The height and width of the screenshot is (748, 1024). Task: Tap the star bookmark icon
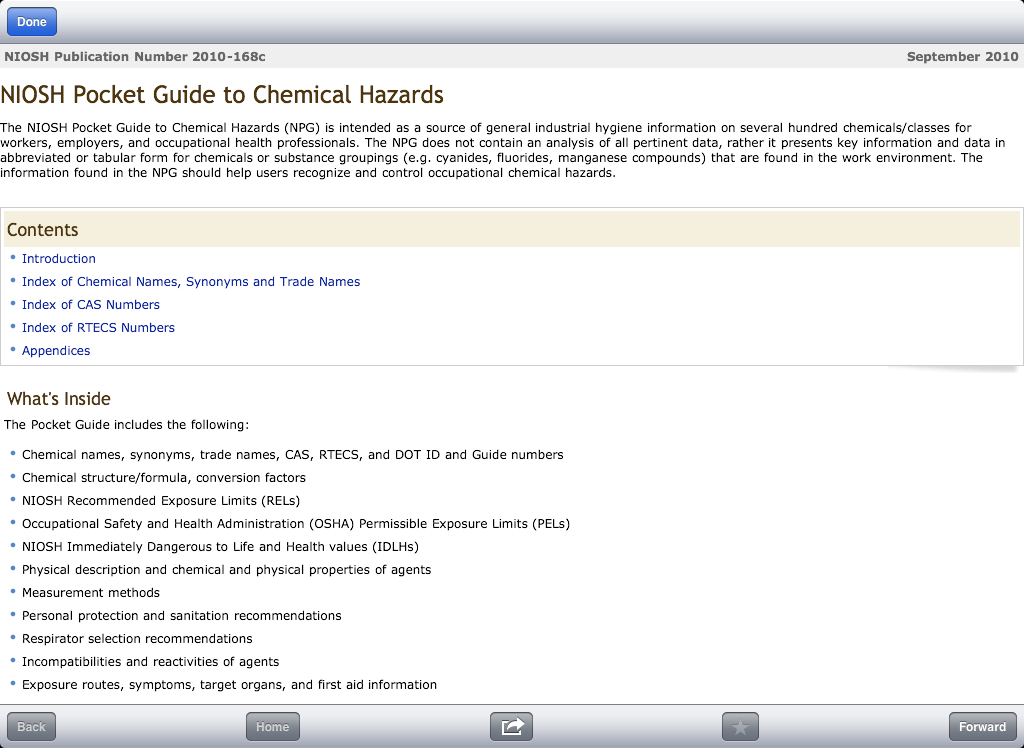(740, 727)
